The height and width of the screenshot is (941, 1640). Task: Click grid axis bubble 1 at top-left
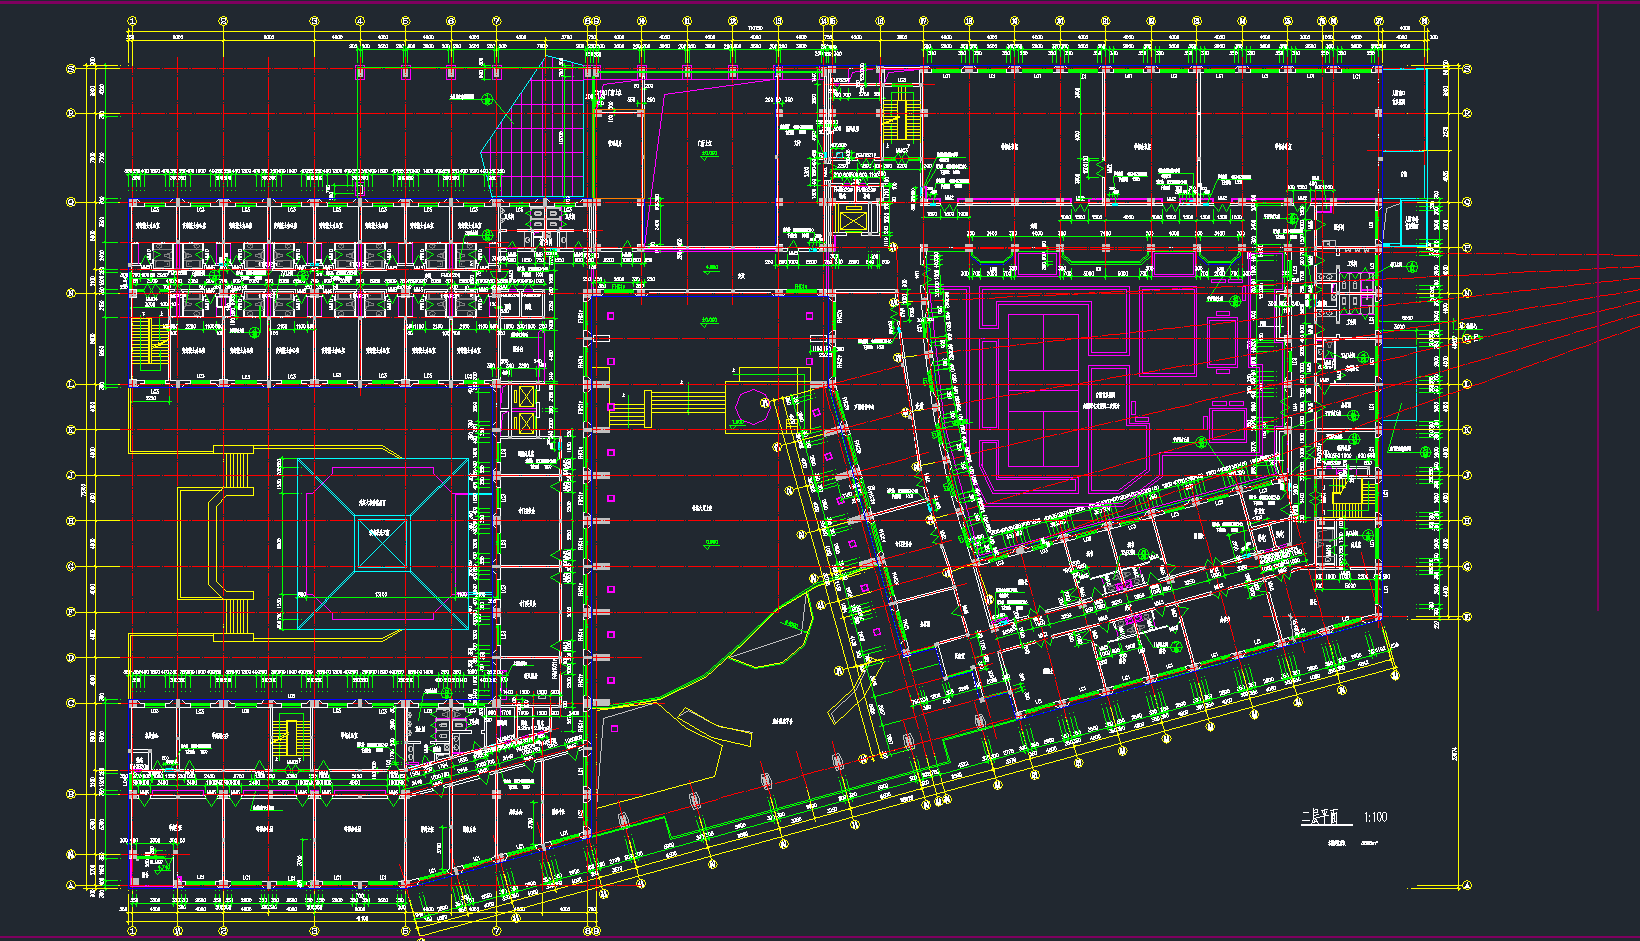pyautogui.click(x=132, y=20)
